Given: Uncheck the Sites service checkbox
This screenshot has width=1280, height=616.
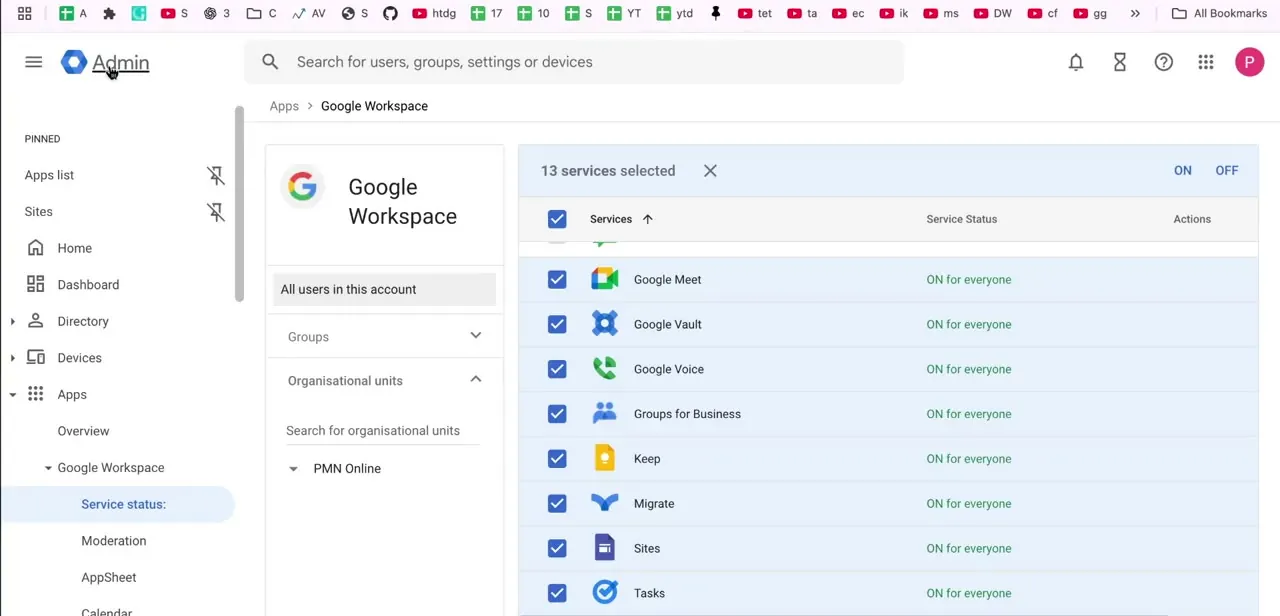Looking at the screenshot, I should tap(557, 548).
